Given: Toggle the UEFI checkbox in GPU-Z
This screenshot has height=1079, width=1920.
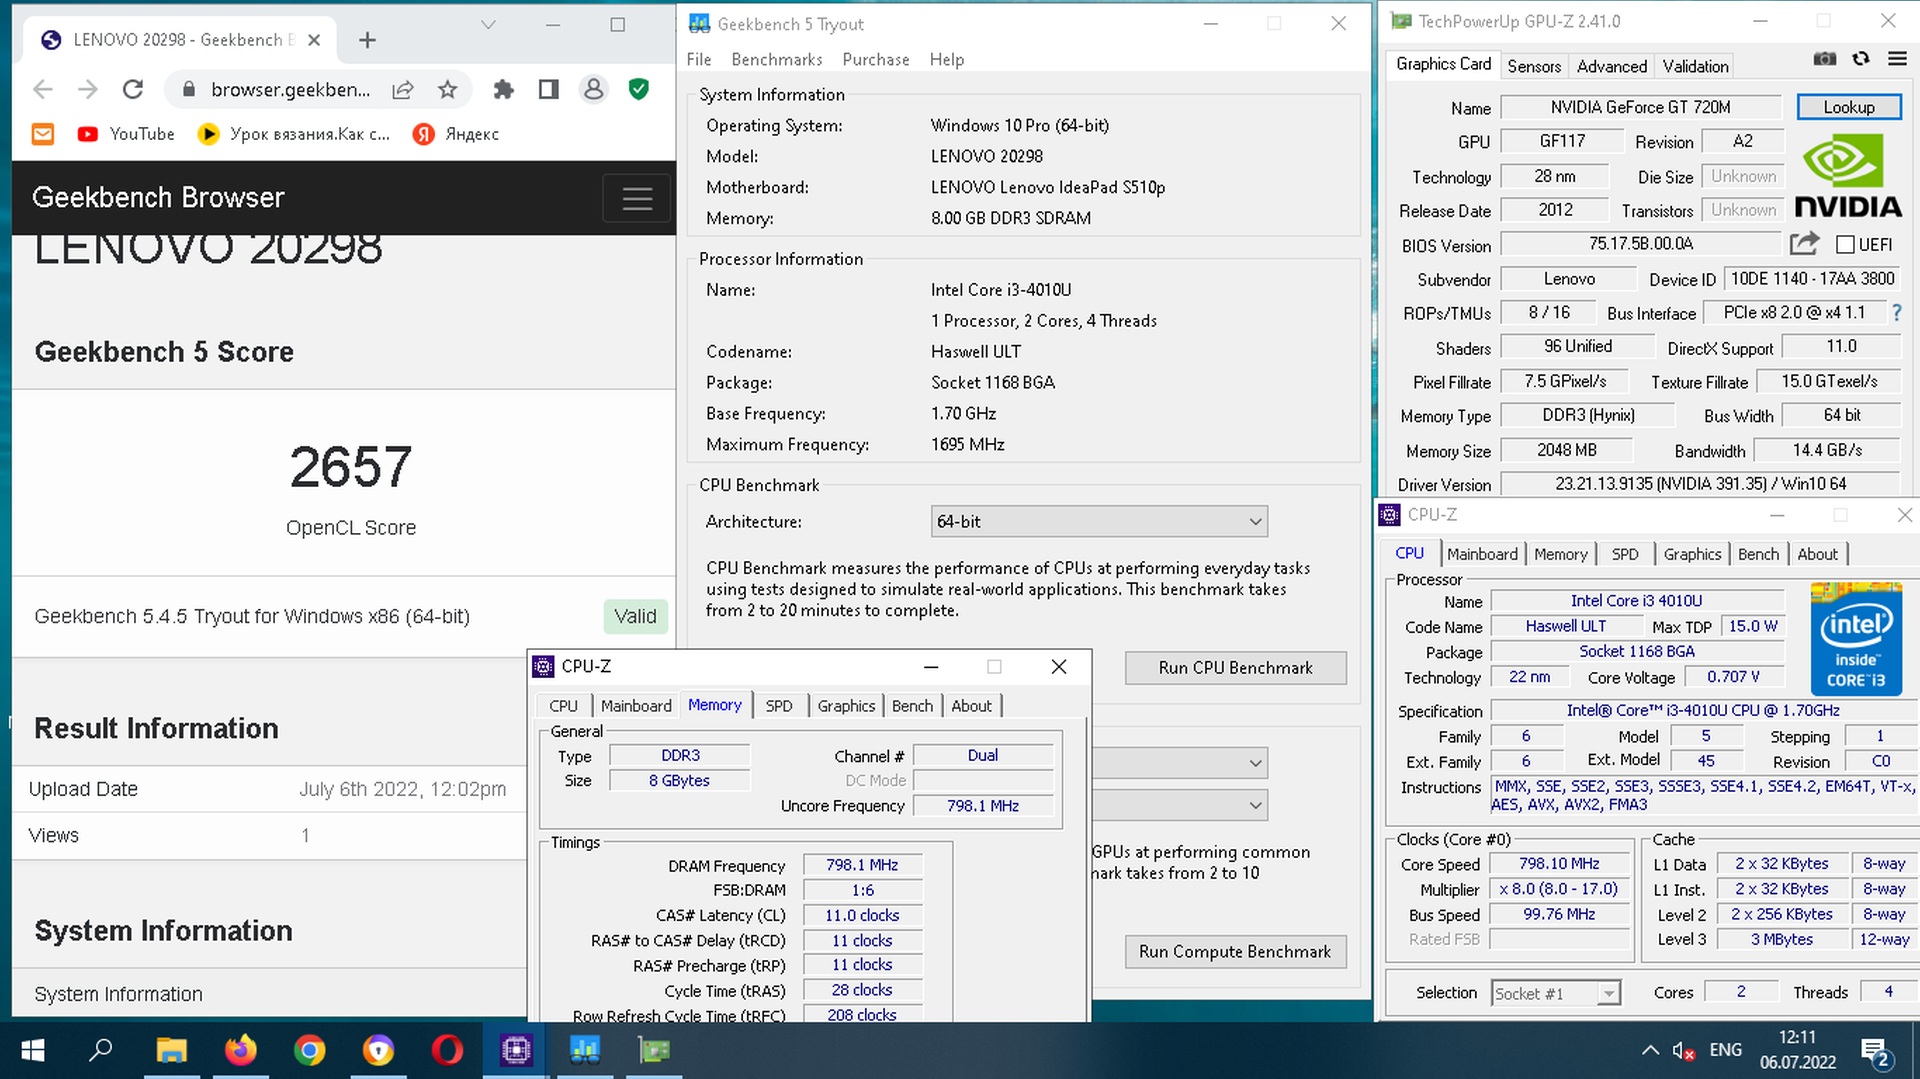Looking at the screenshot, I should [1846, 244].
